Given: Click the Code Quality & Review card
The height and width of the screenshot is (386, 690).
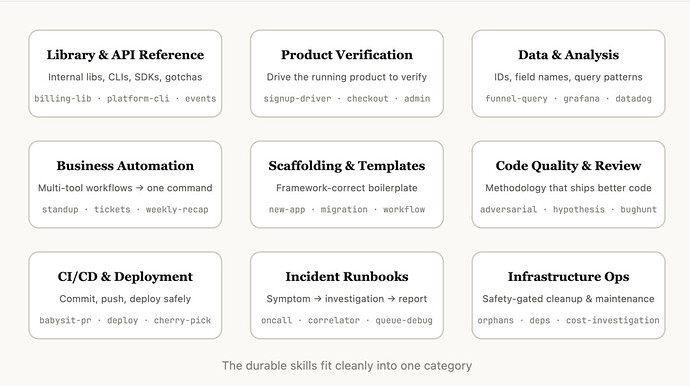Looking at the screenshot, I should pos(568,184).
